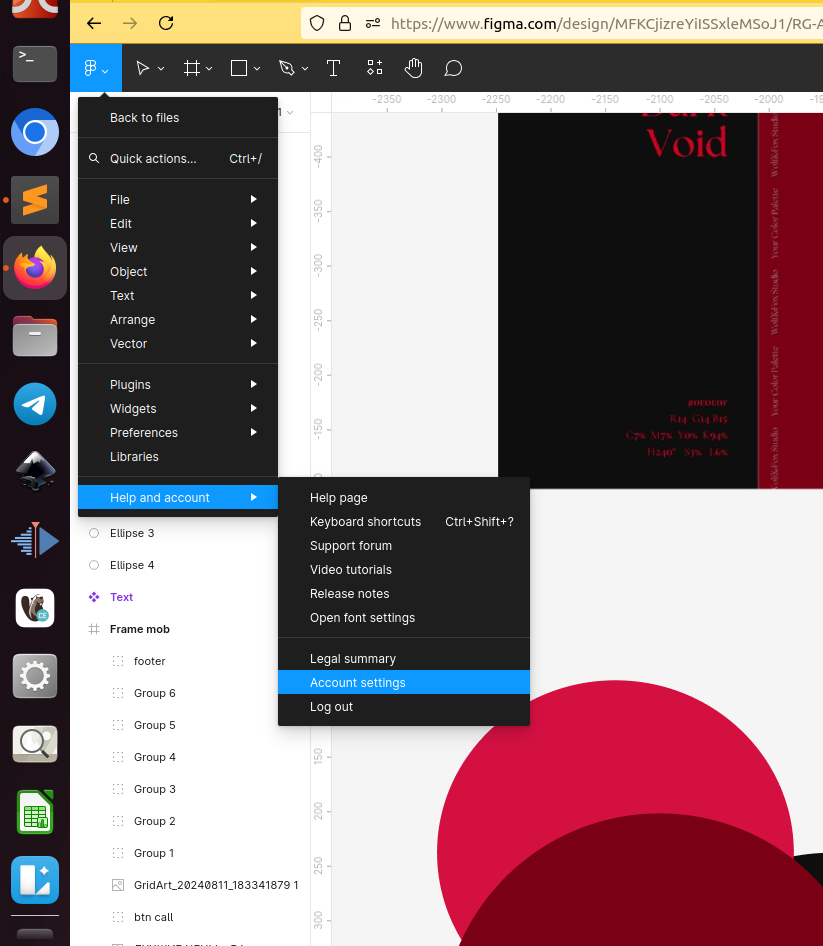Click Help and account menu item
The width and height of the screenshot is (823, 946).
click(178, 498)
